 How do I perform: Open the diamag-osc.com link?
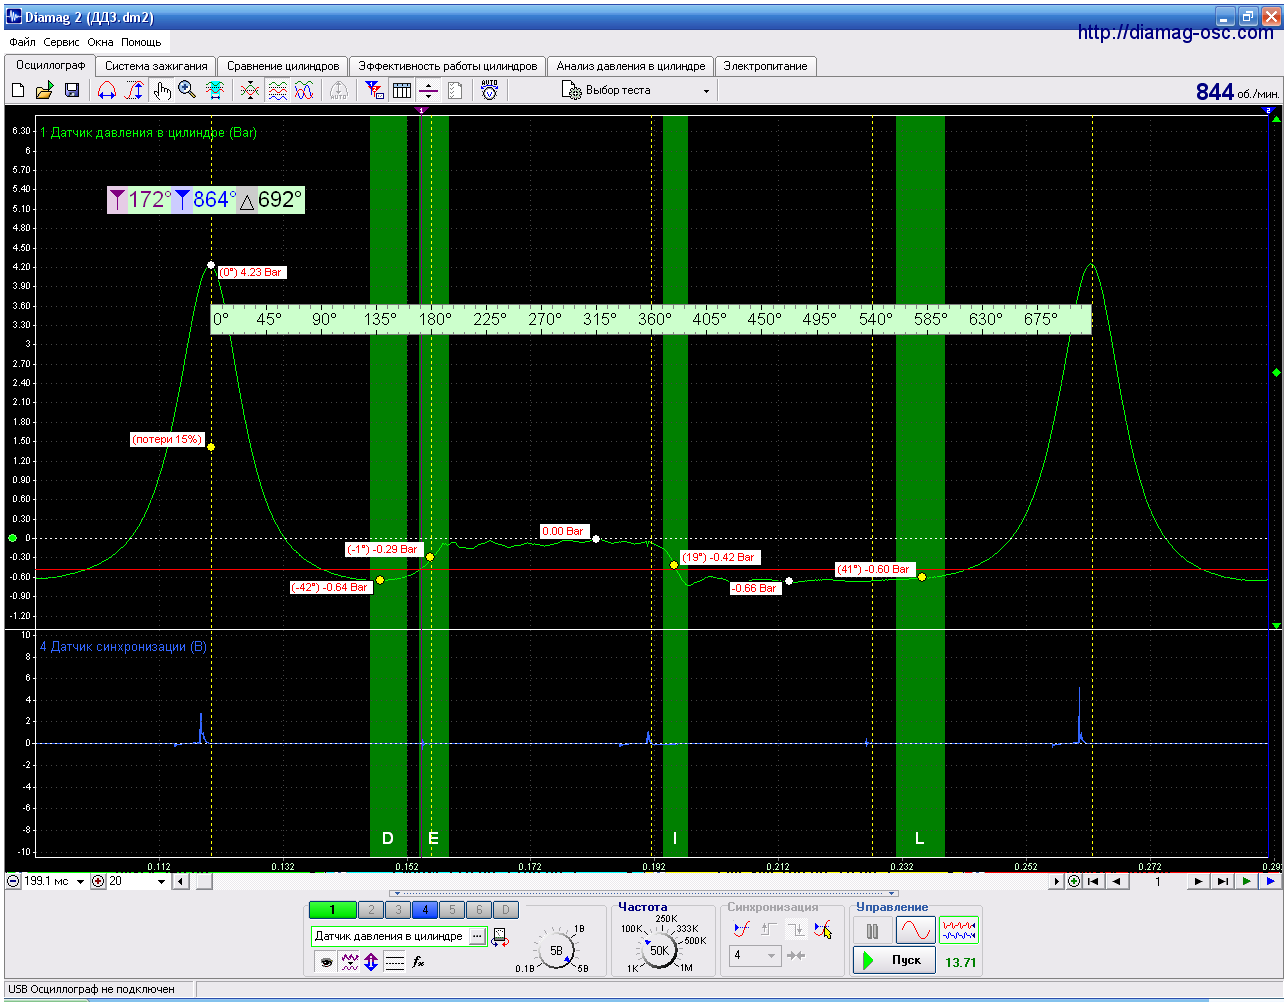1176,33
